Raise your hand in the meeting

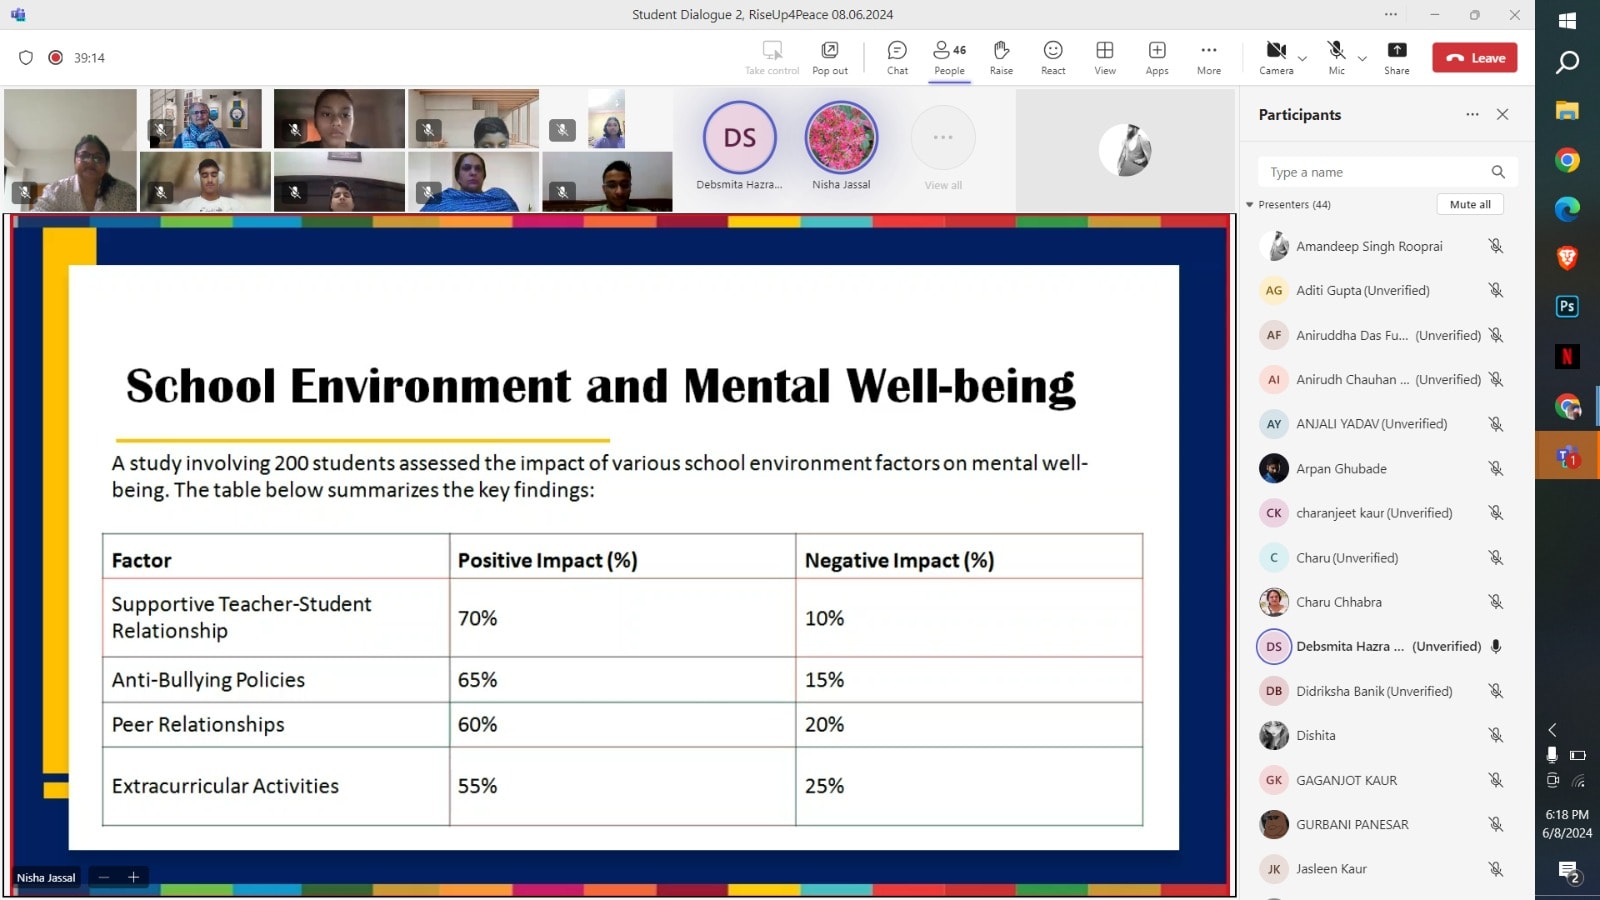1001,57
